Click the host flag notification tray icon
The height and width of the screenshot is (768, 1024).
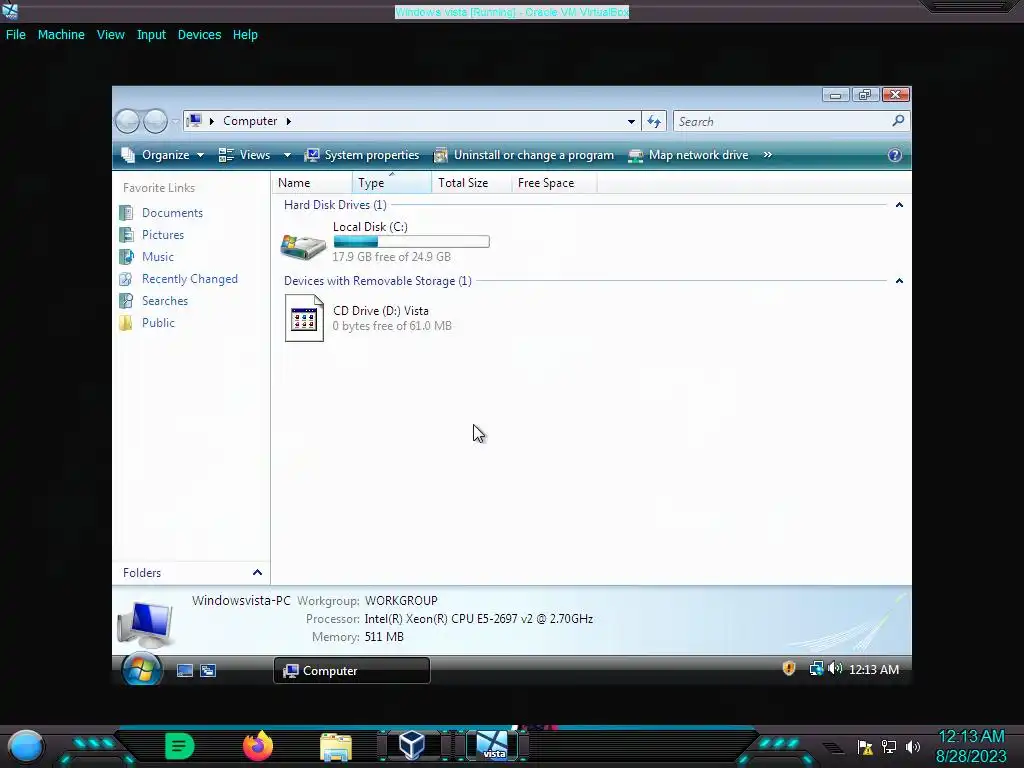[x=865, y=747]
